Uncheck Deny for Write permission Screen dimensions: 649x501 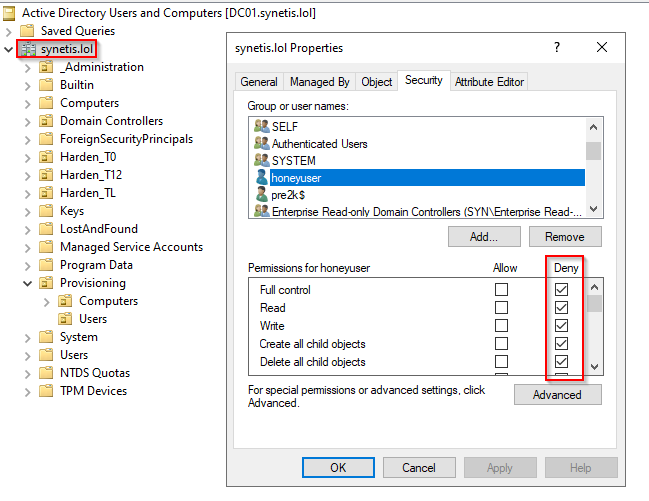[561, 325]
